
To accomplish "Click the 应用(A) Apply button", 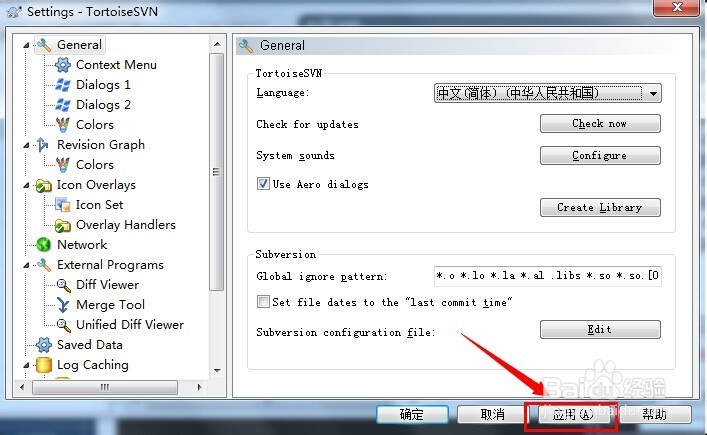I will [x=574, y=414].
